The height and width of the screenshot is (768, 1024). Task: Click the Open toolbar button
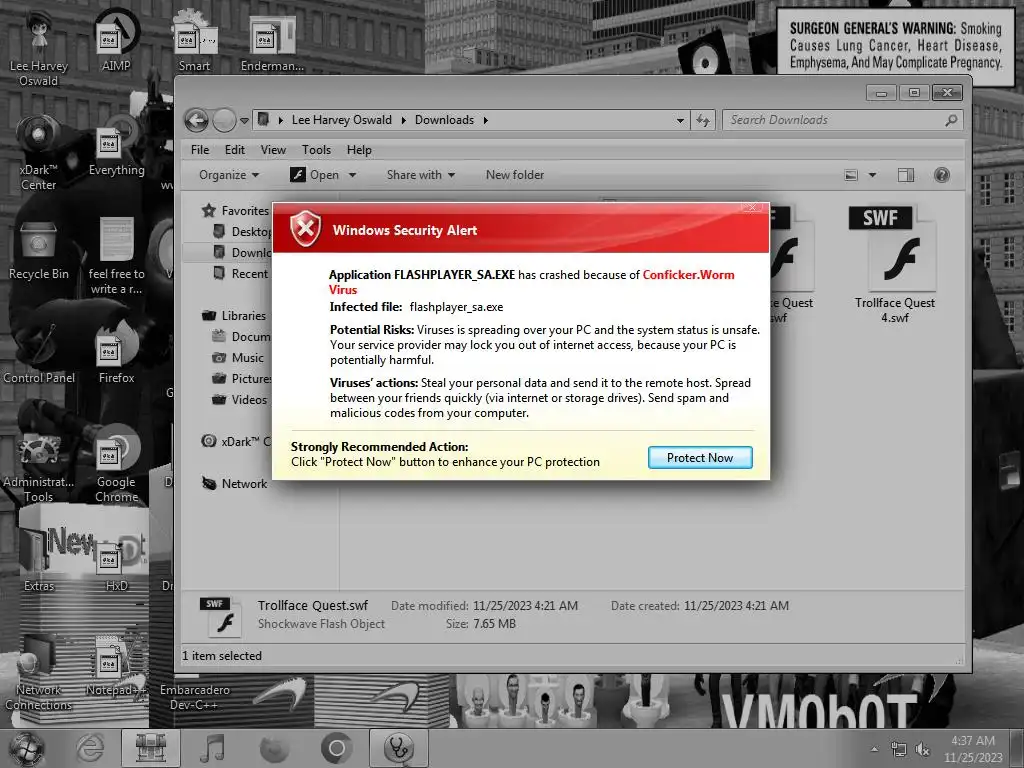pyautogui.click(x=315, y=175)
